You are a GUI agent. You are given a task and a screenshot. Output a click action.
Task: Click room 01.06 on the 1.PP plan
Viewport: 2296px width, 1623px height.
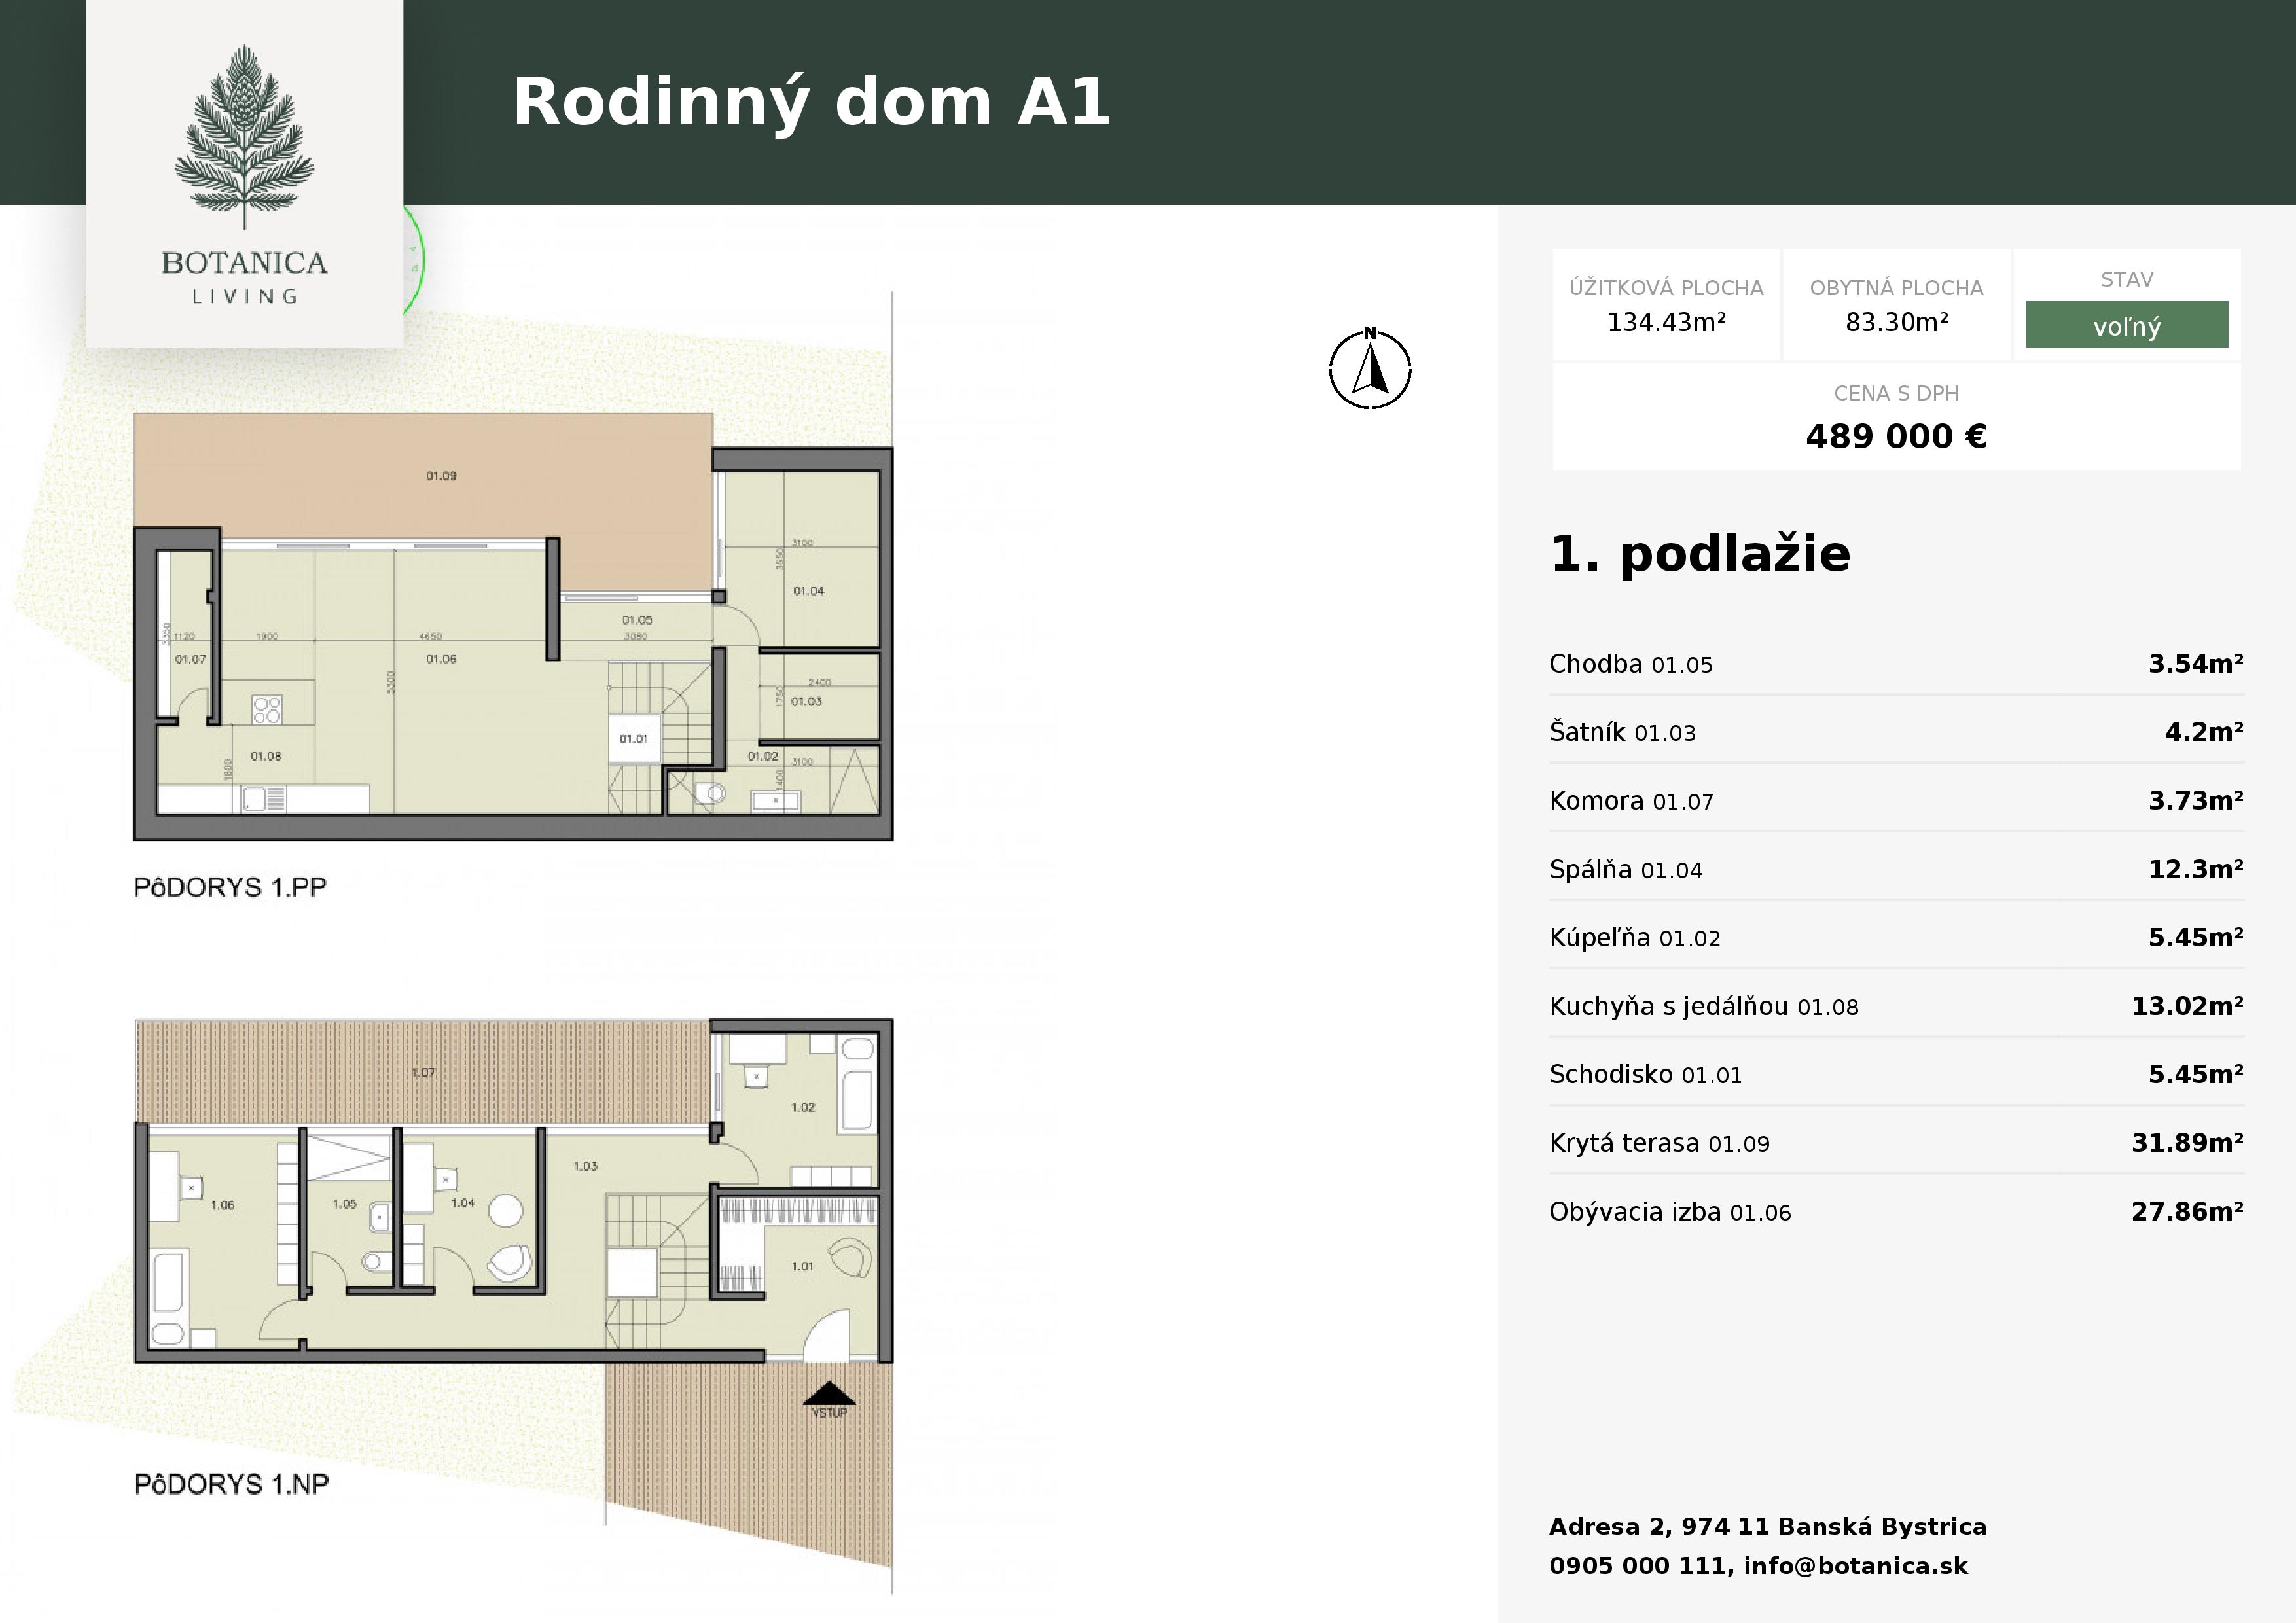click(x=440, y=660)
